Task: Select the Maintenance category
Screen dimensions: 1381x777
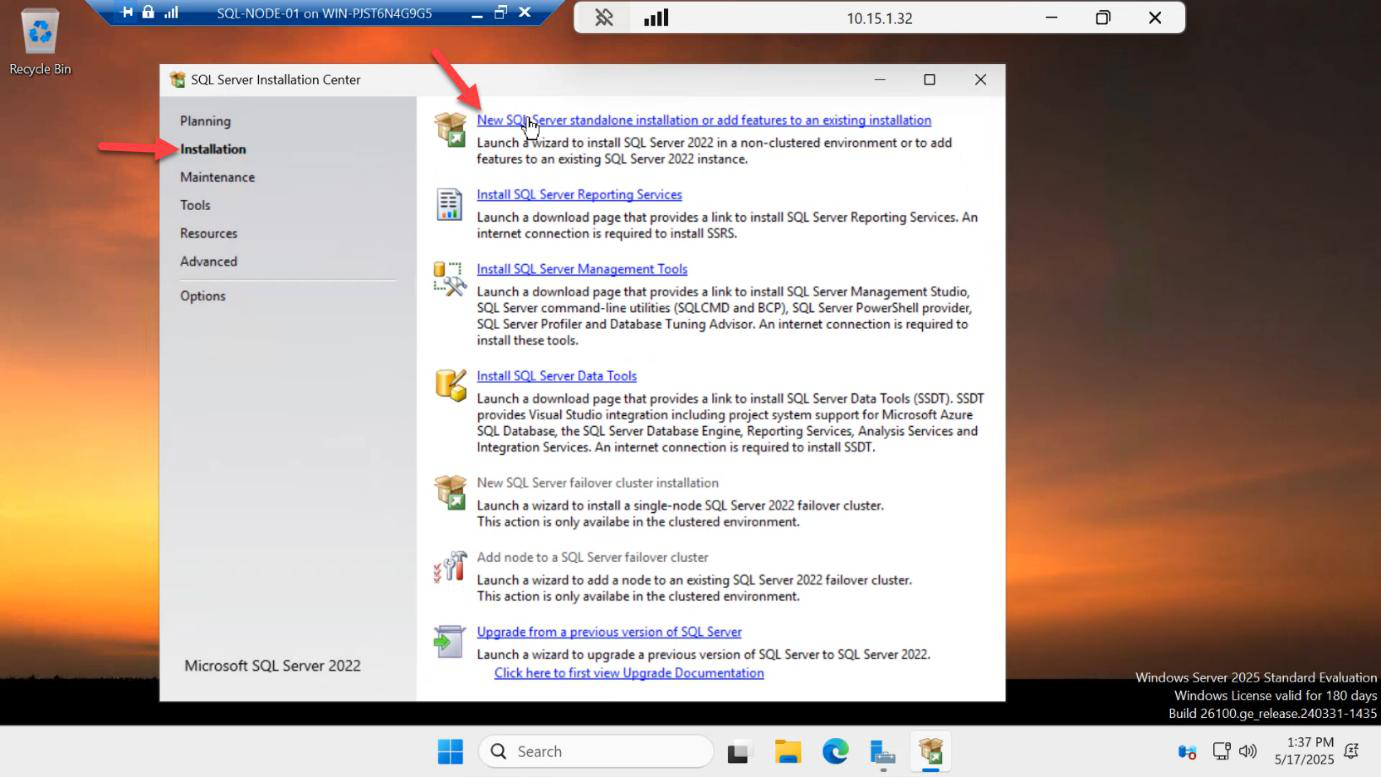Action: click(x=217, y=177)
